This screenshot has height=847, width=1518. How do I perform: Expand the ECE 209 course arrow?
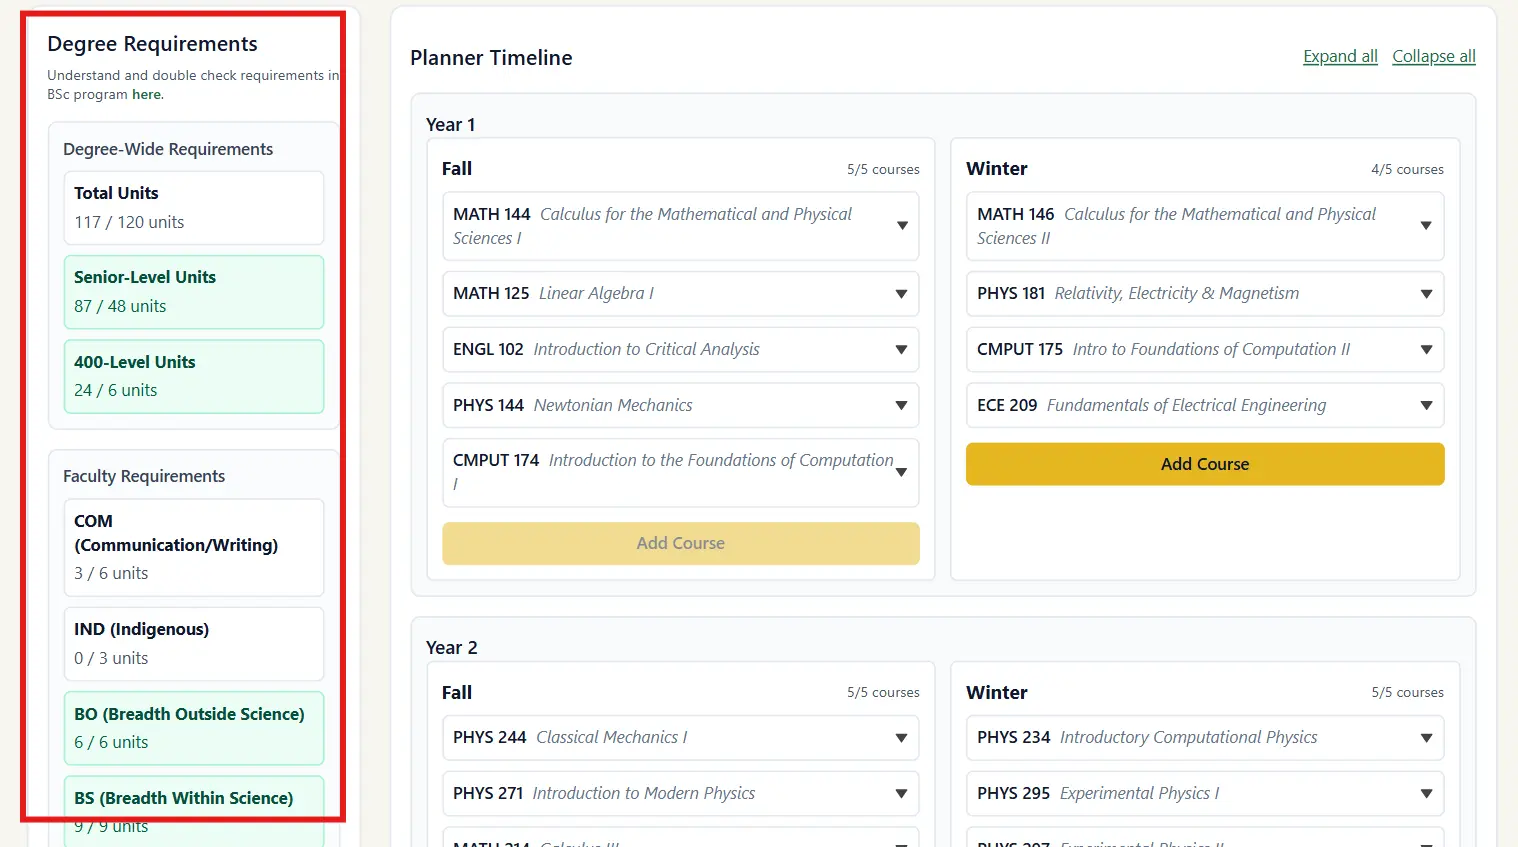pyautogui.click(x=1426, y=406)
